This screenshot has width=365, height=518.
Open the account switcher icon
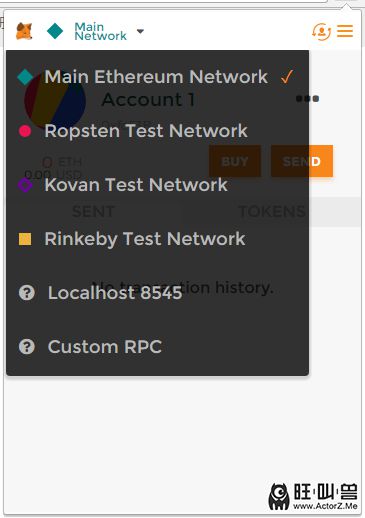(x=321, y=32)
